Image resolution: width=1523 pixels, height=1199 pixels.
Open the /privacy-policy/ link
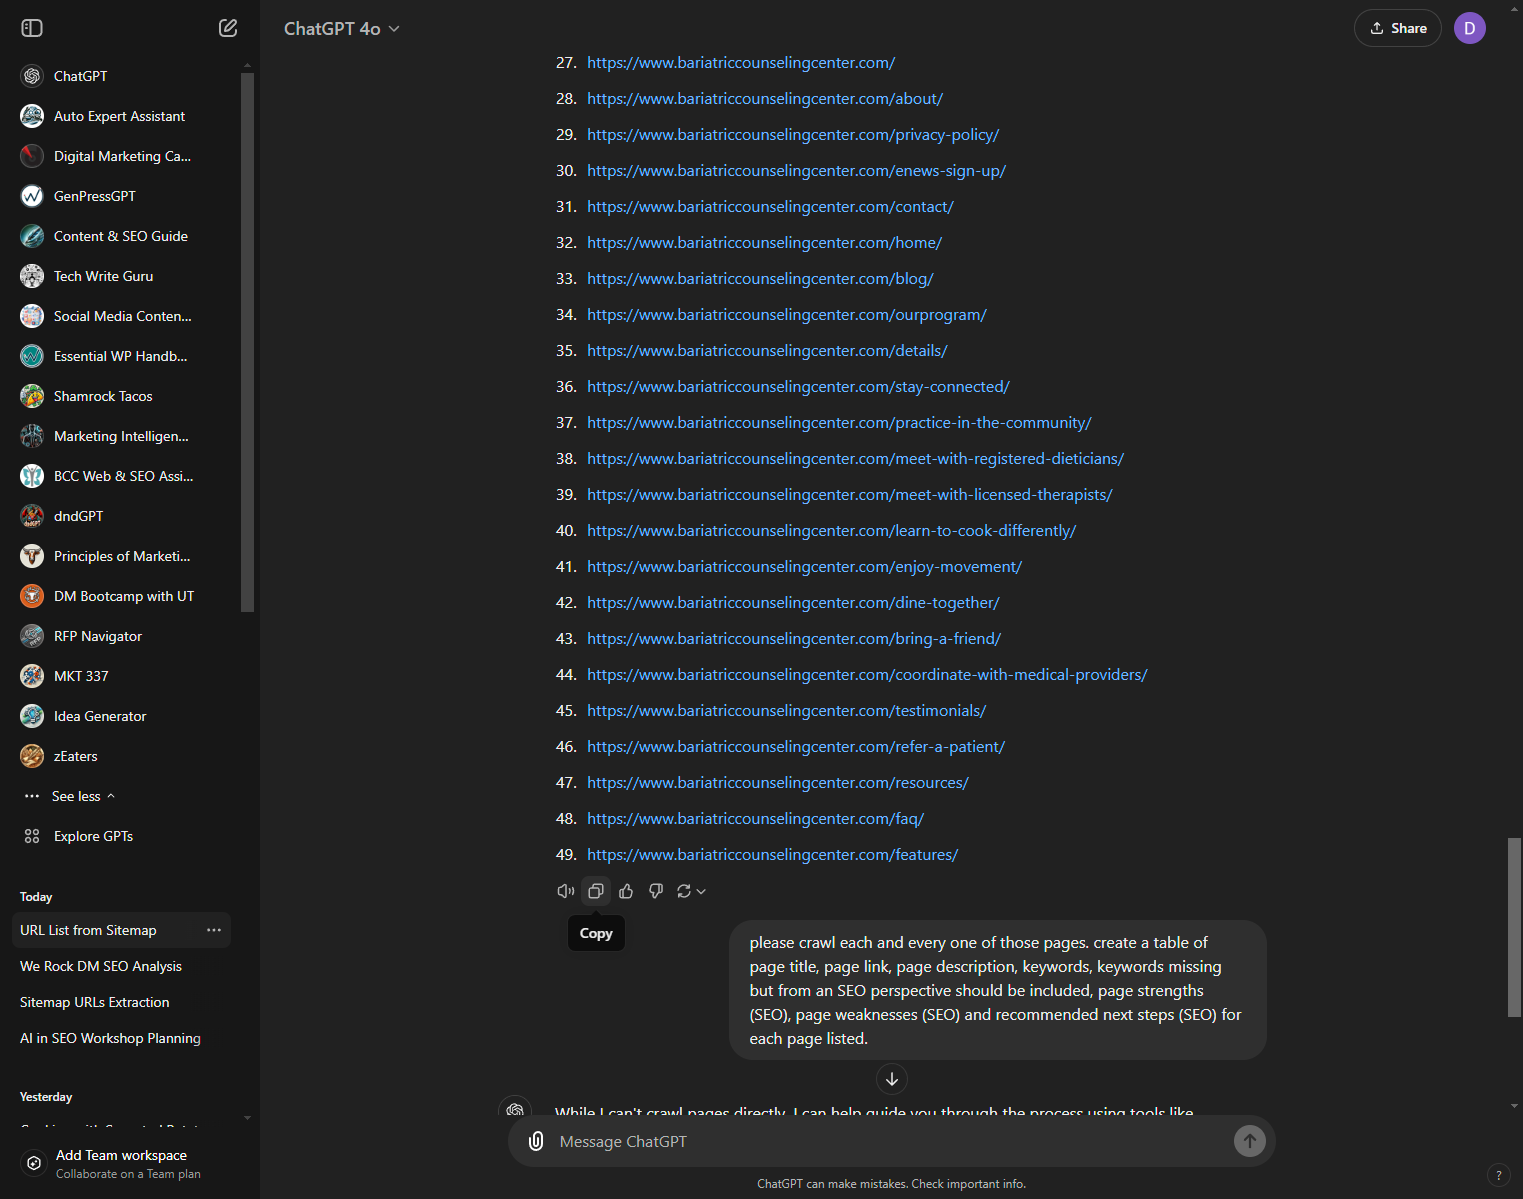793,135
